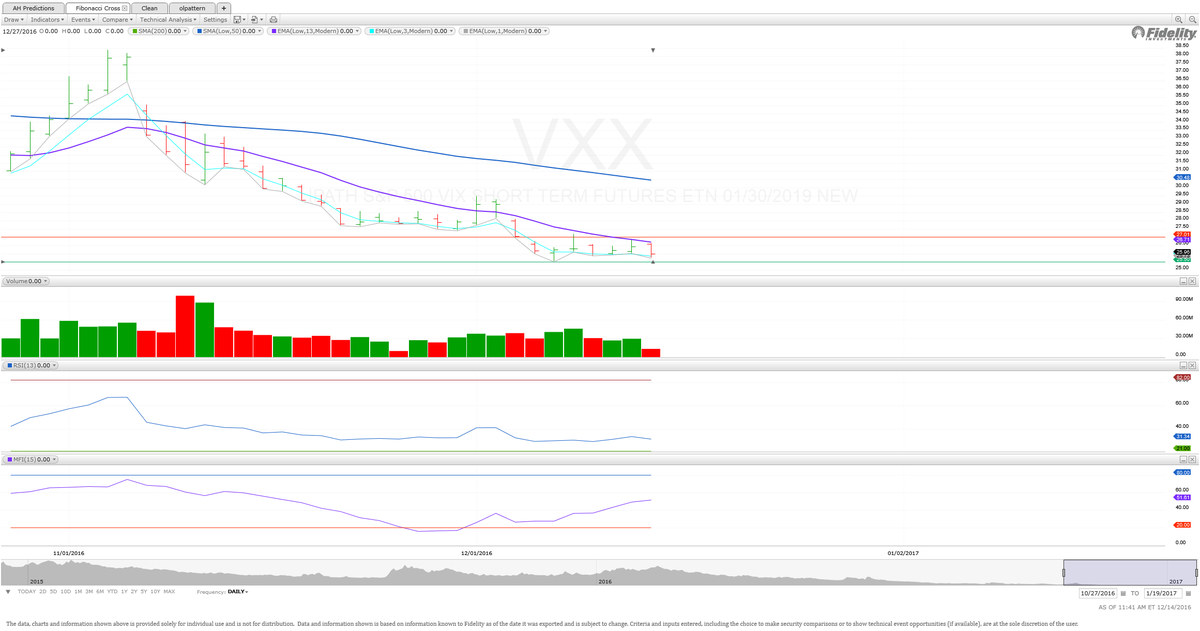Click the 12/01/2016 date axis label
This screenshot has height=631, width=1200.
pyautogui.click(x=477, y=552)
